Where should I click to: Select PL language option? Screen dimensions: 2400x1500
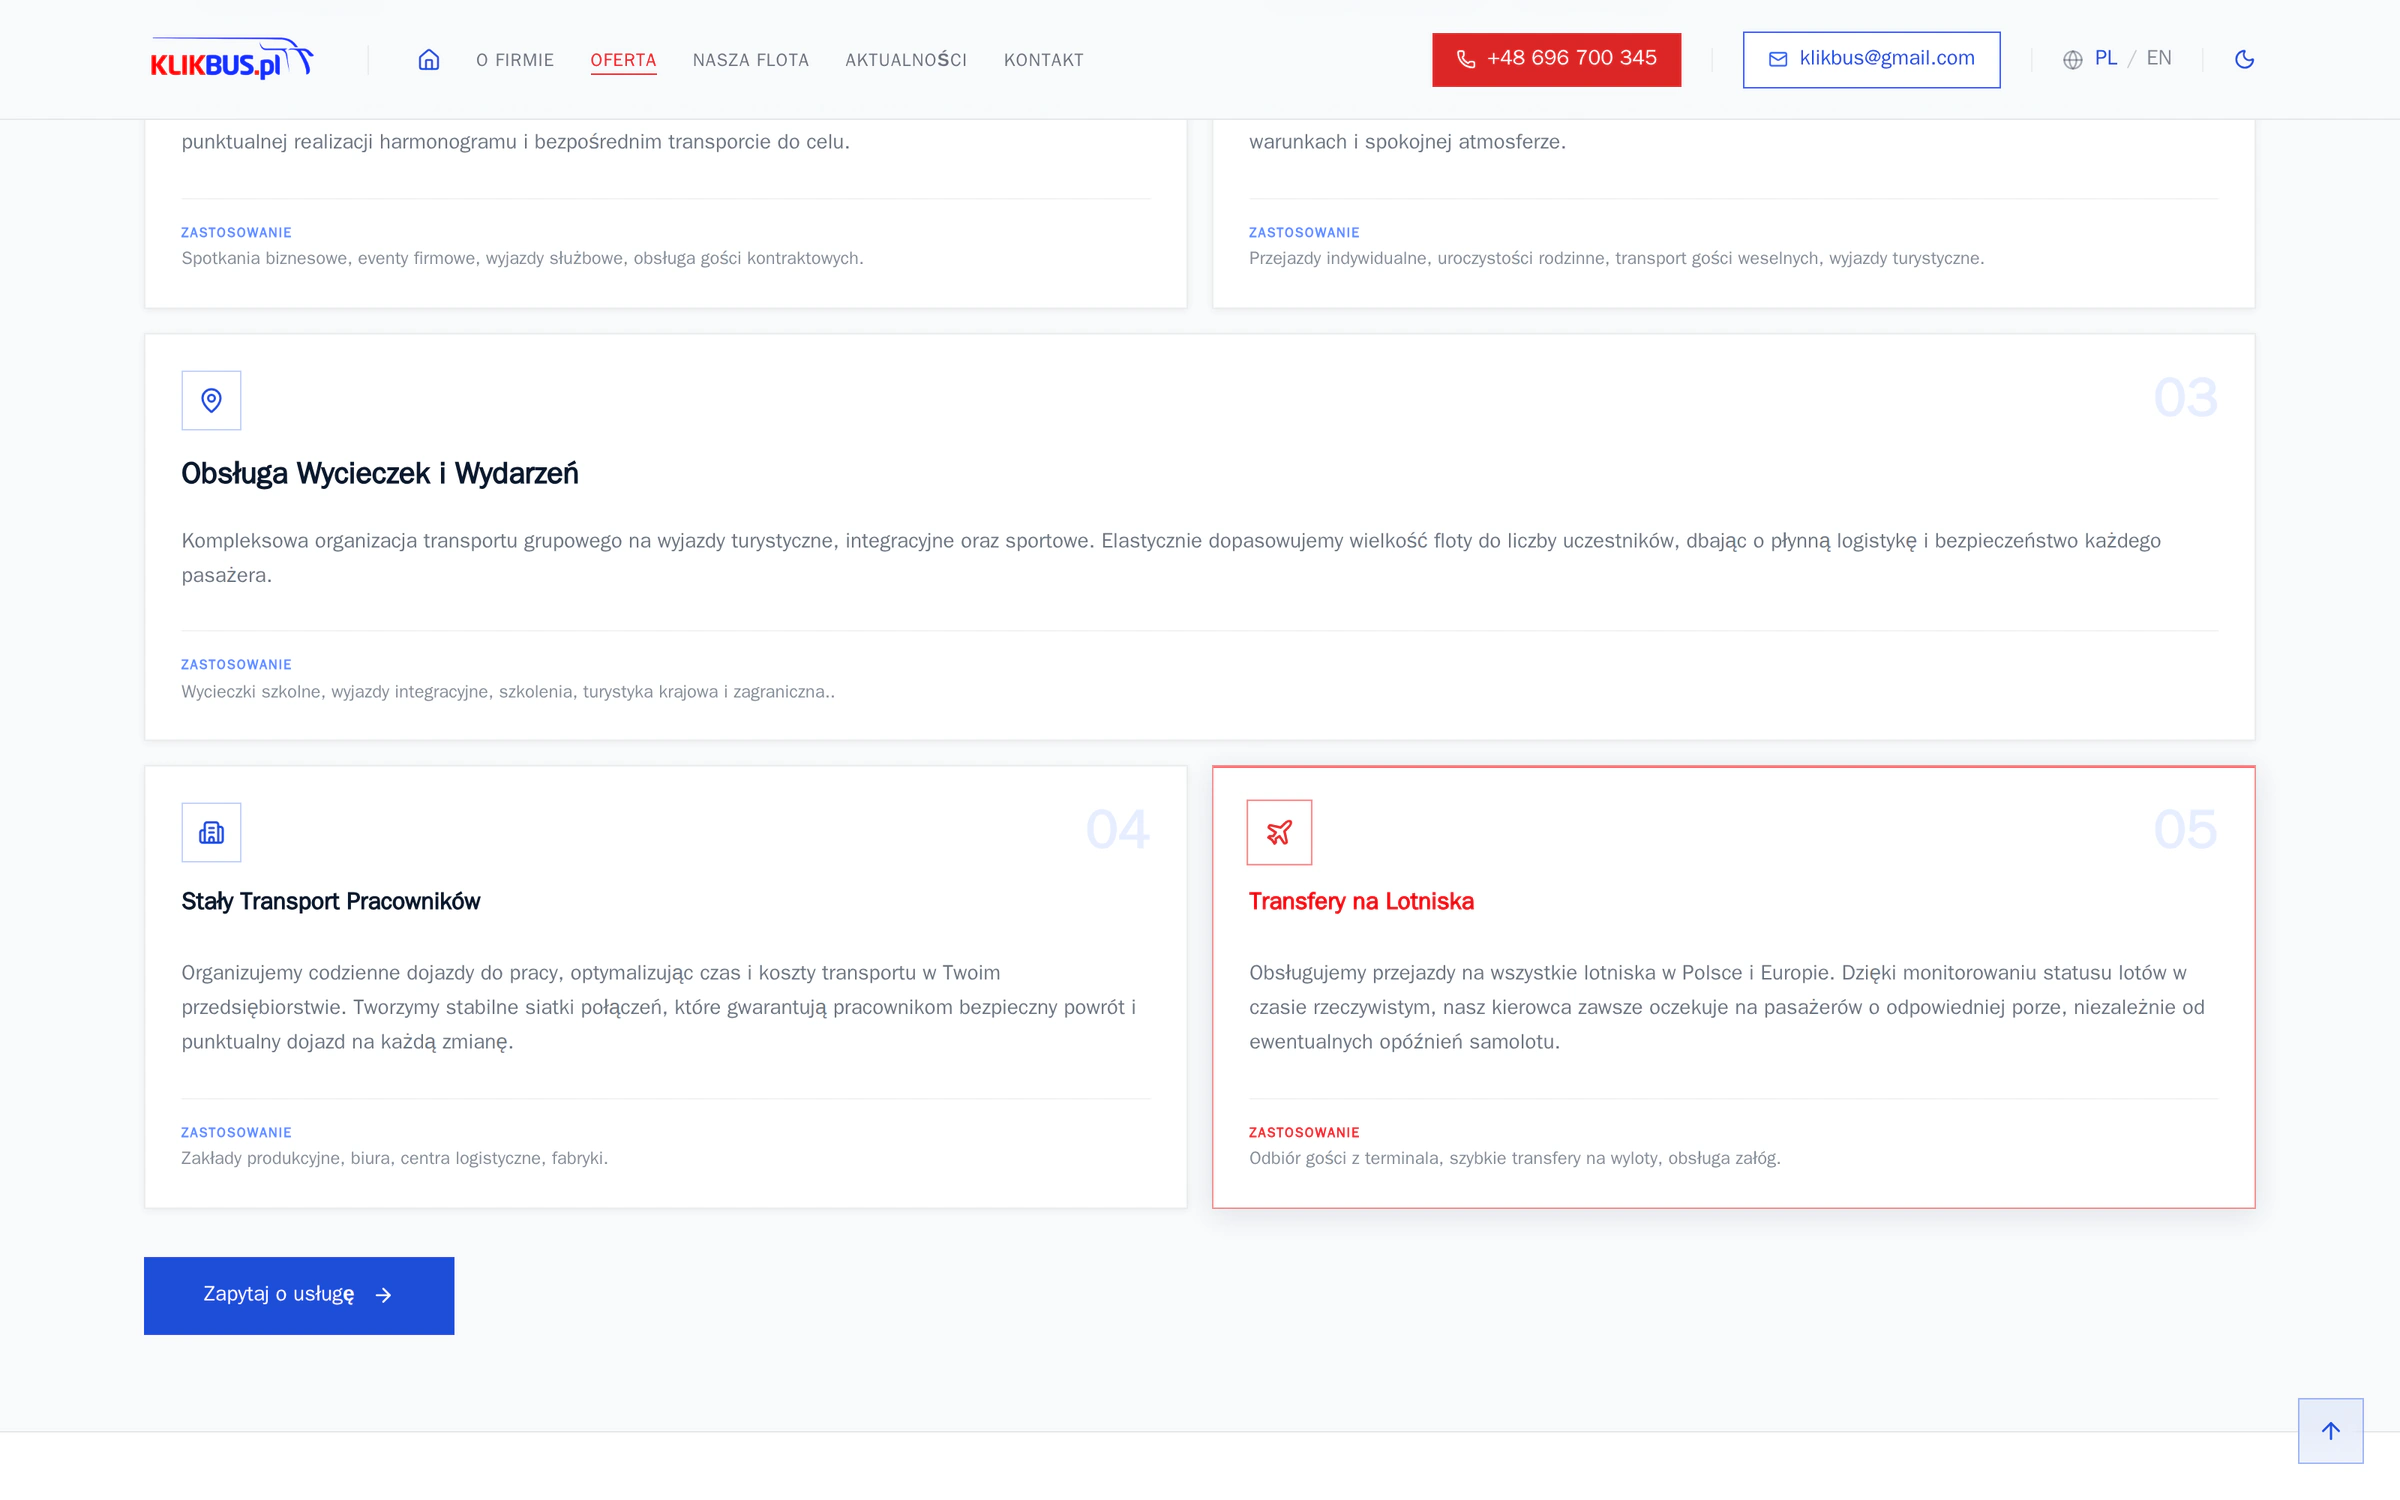coord(2106,58)
